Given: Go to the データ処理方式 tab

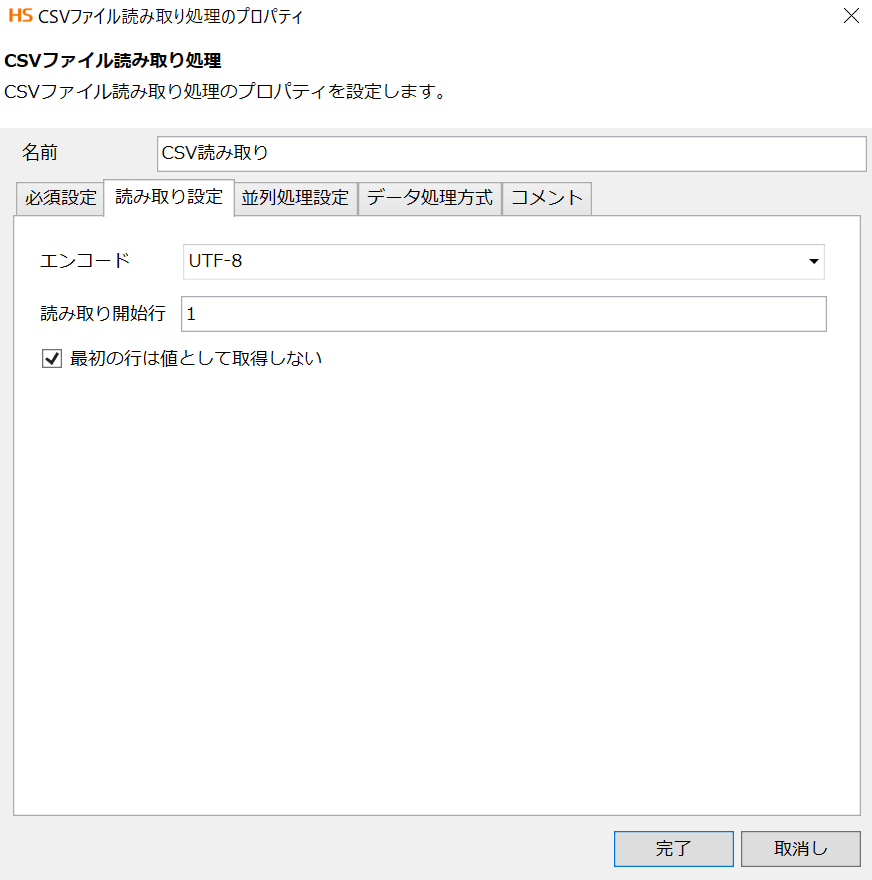Looking at the screenshot, I should point(430,198).
